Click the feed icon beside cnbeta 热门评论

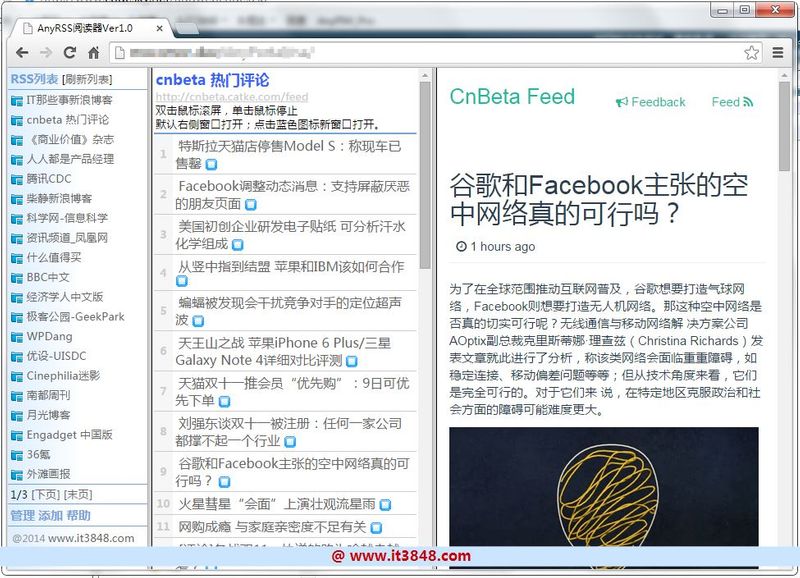click(x=17, y=121)
